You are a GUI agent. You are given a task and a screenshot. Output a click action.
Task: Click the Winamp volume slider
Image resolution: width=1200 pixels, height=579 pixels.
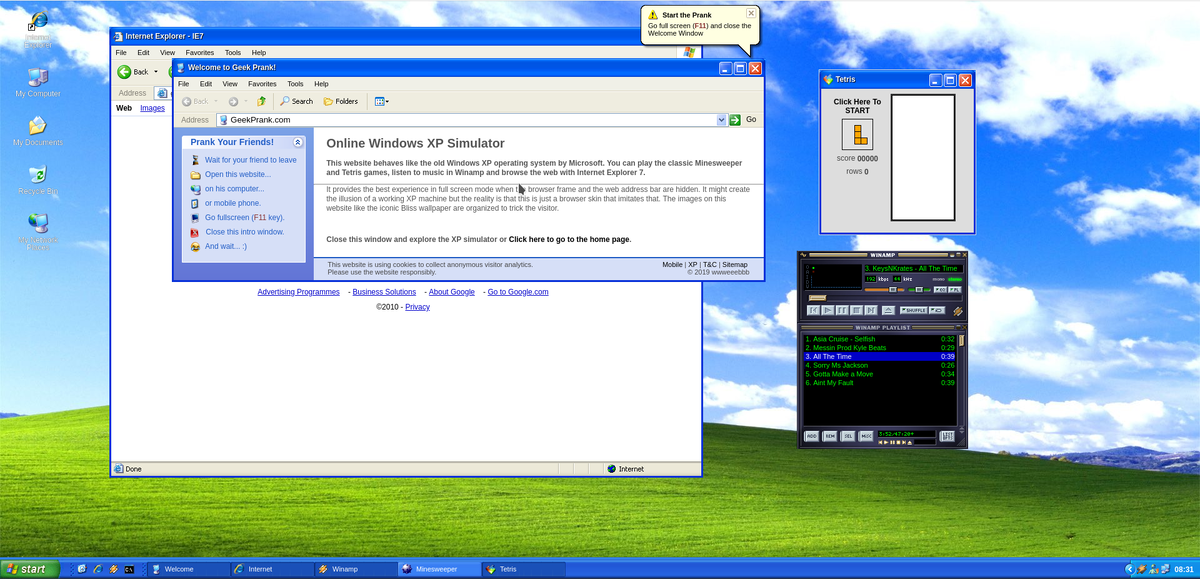point(884,290)
